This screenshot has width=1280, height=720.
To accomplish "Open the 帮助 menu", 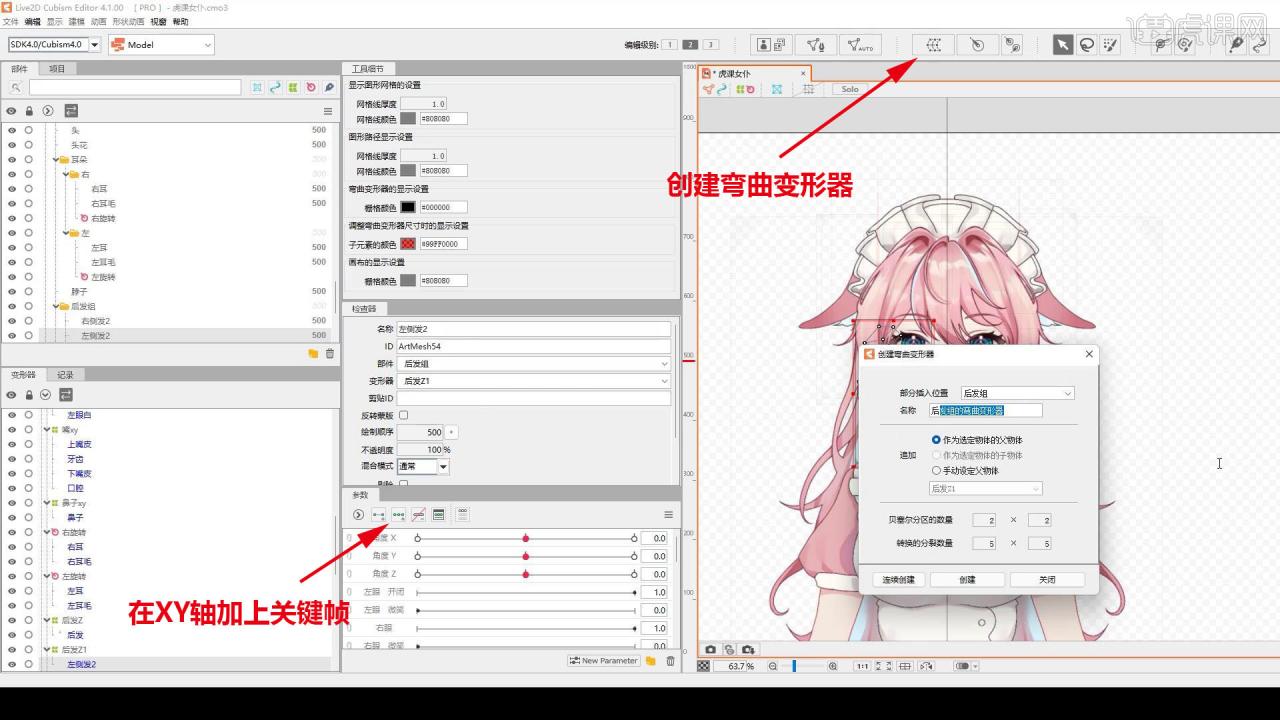I will coord(180,21).
